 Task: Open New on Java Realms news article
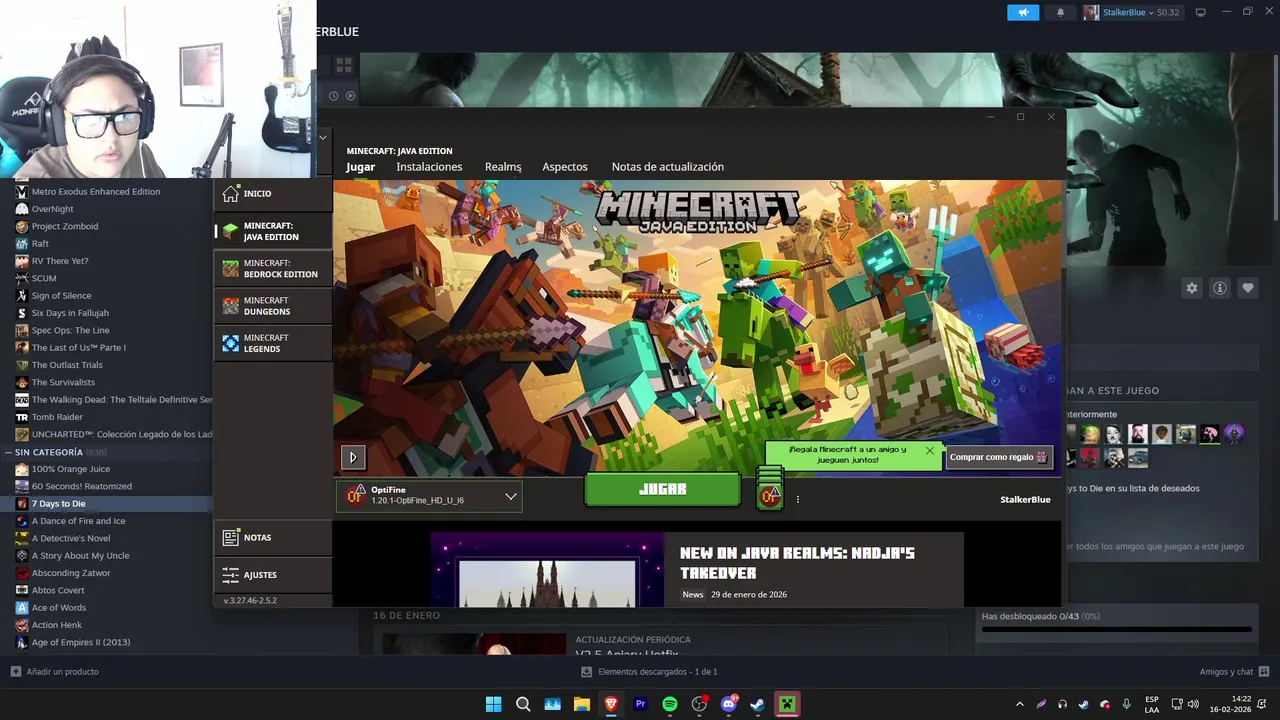[797, 563]
